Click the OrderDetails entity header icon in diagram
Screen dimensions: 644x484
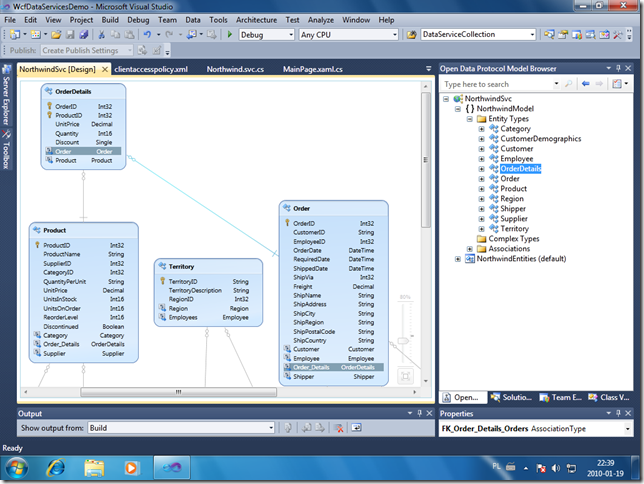point(49,91)
